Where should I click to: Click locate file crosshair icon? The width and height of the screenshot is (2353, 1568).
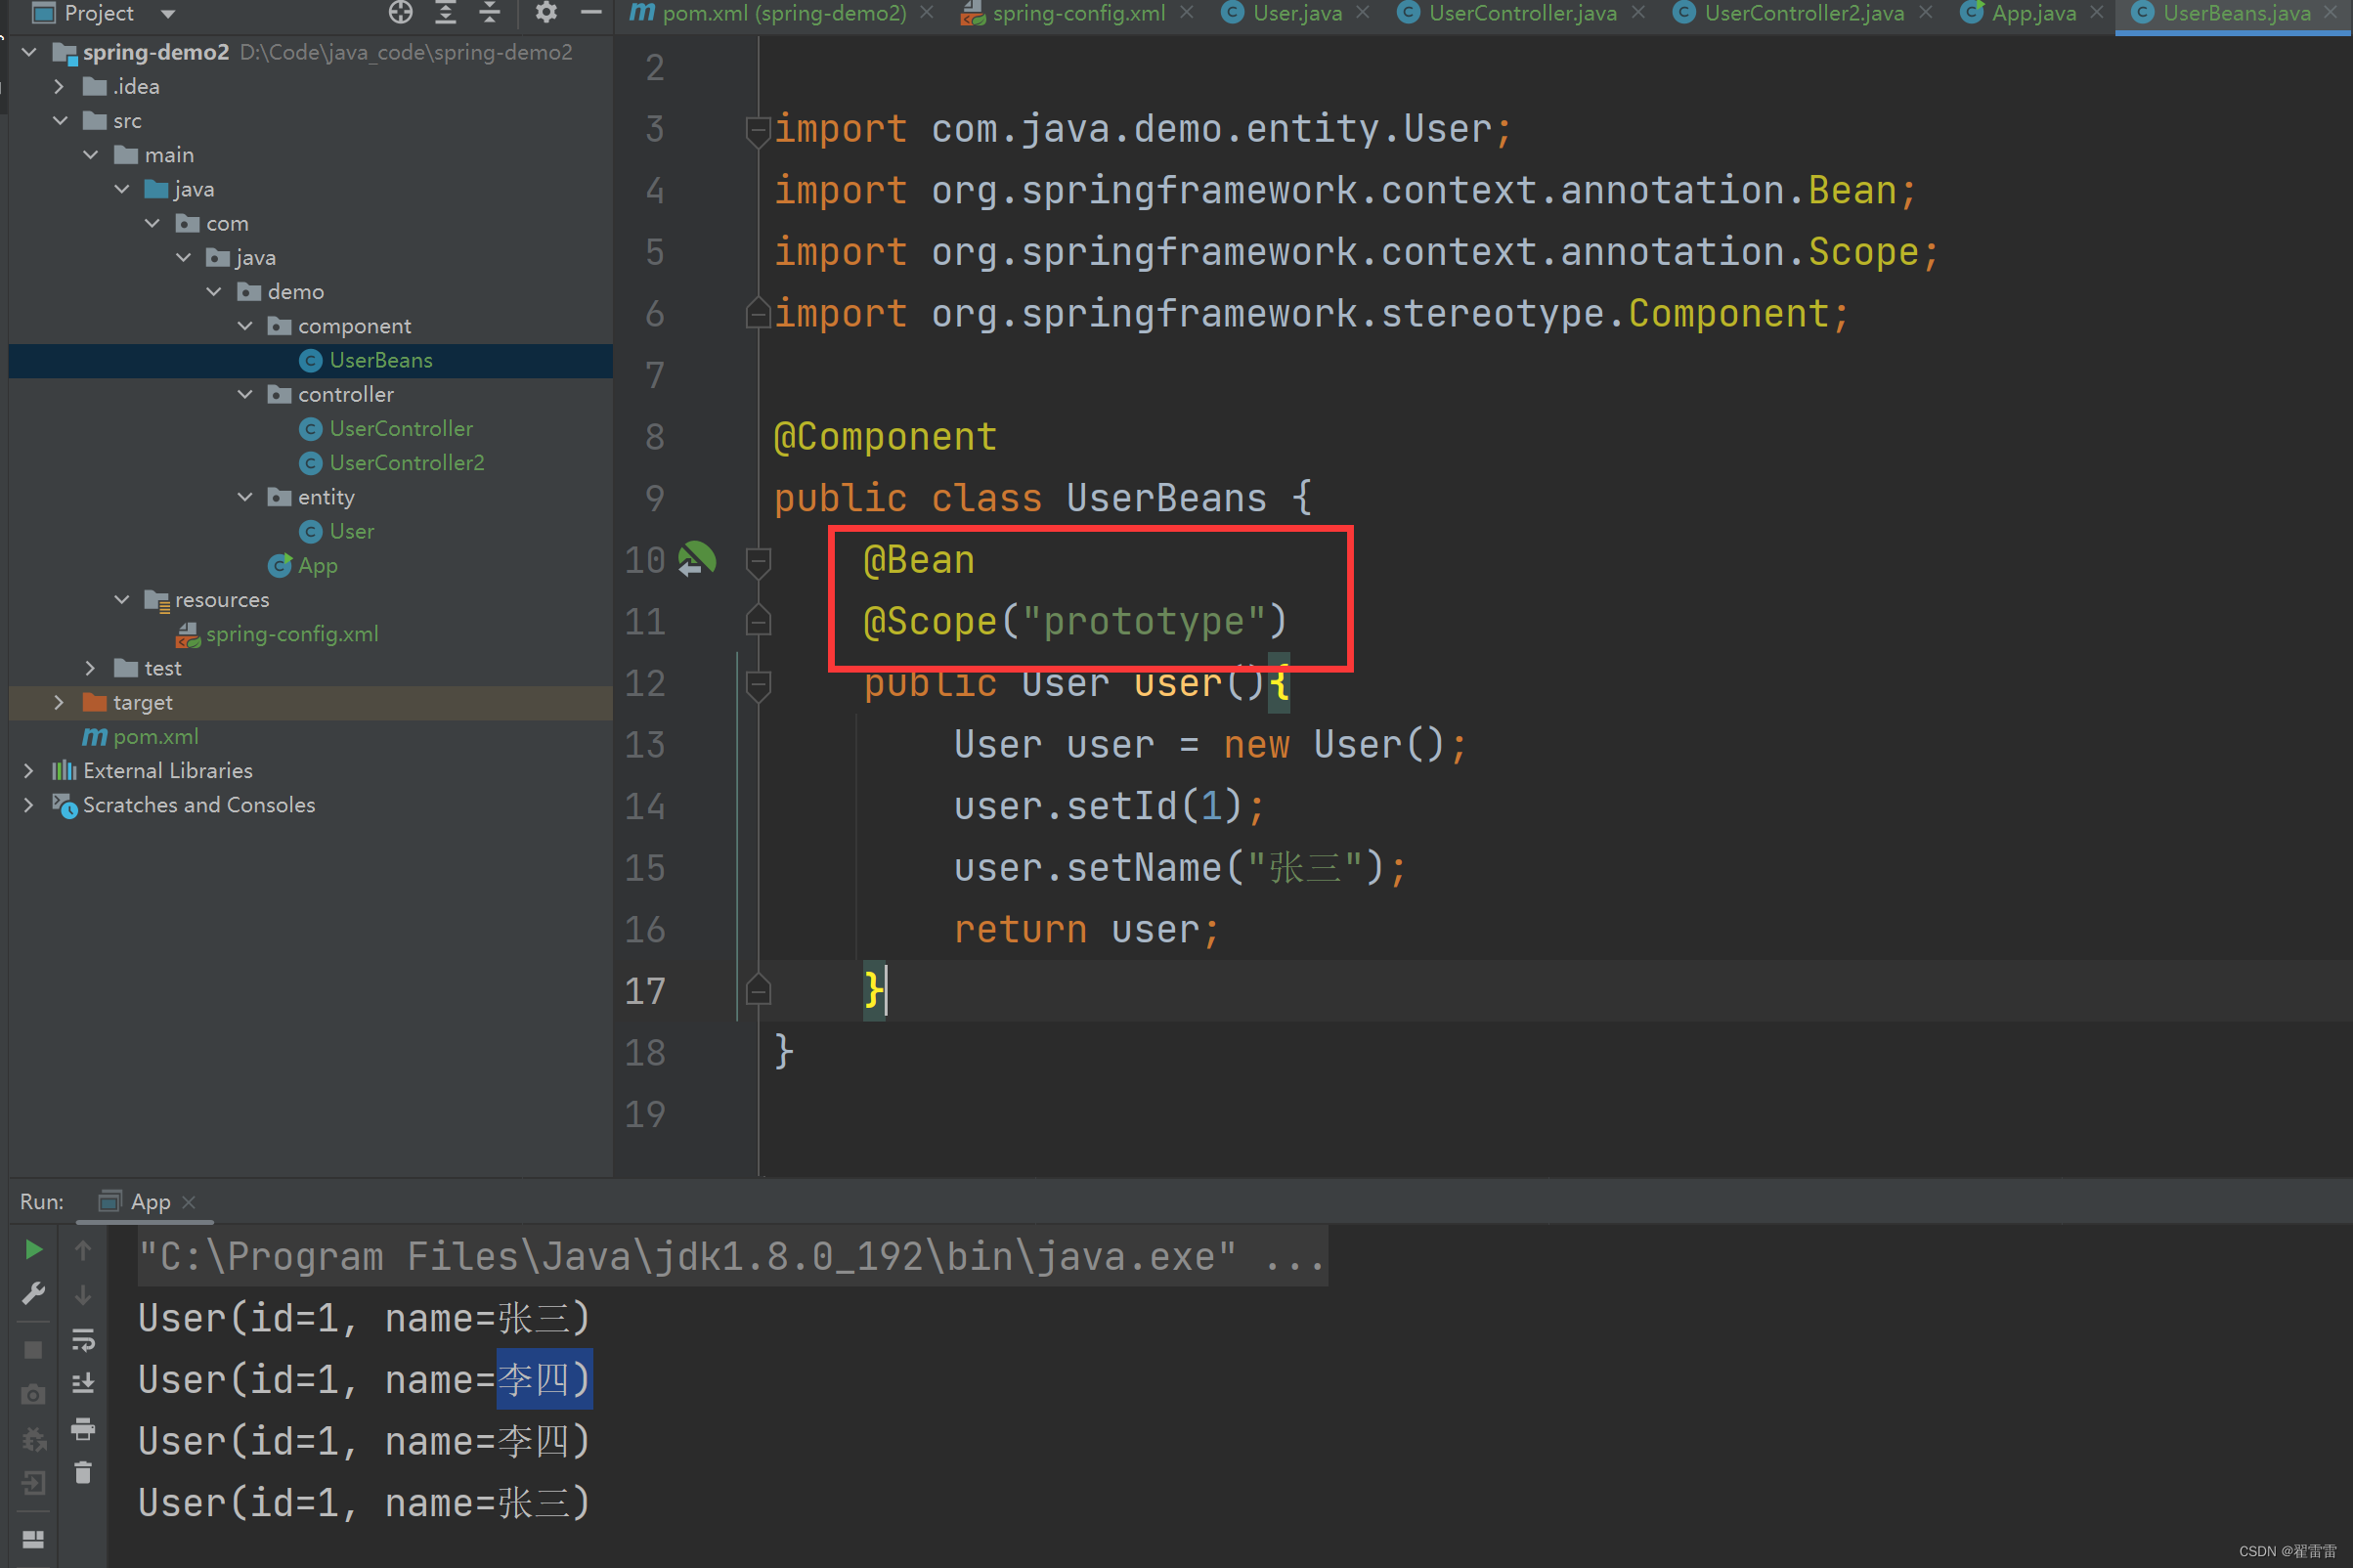(x=400, y=13)
